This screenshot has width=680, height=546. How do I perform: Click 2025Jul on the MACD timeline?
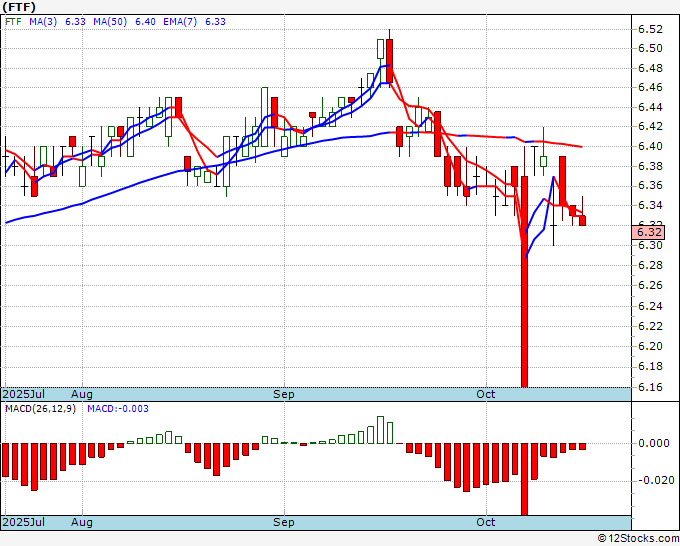(x=24, y=522)
